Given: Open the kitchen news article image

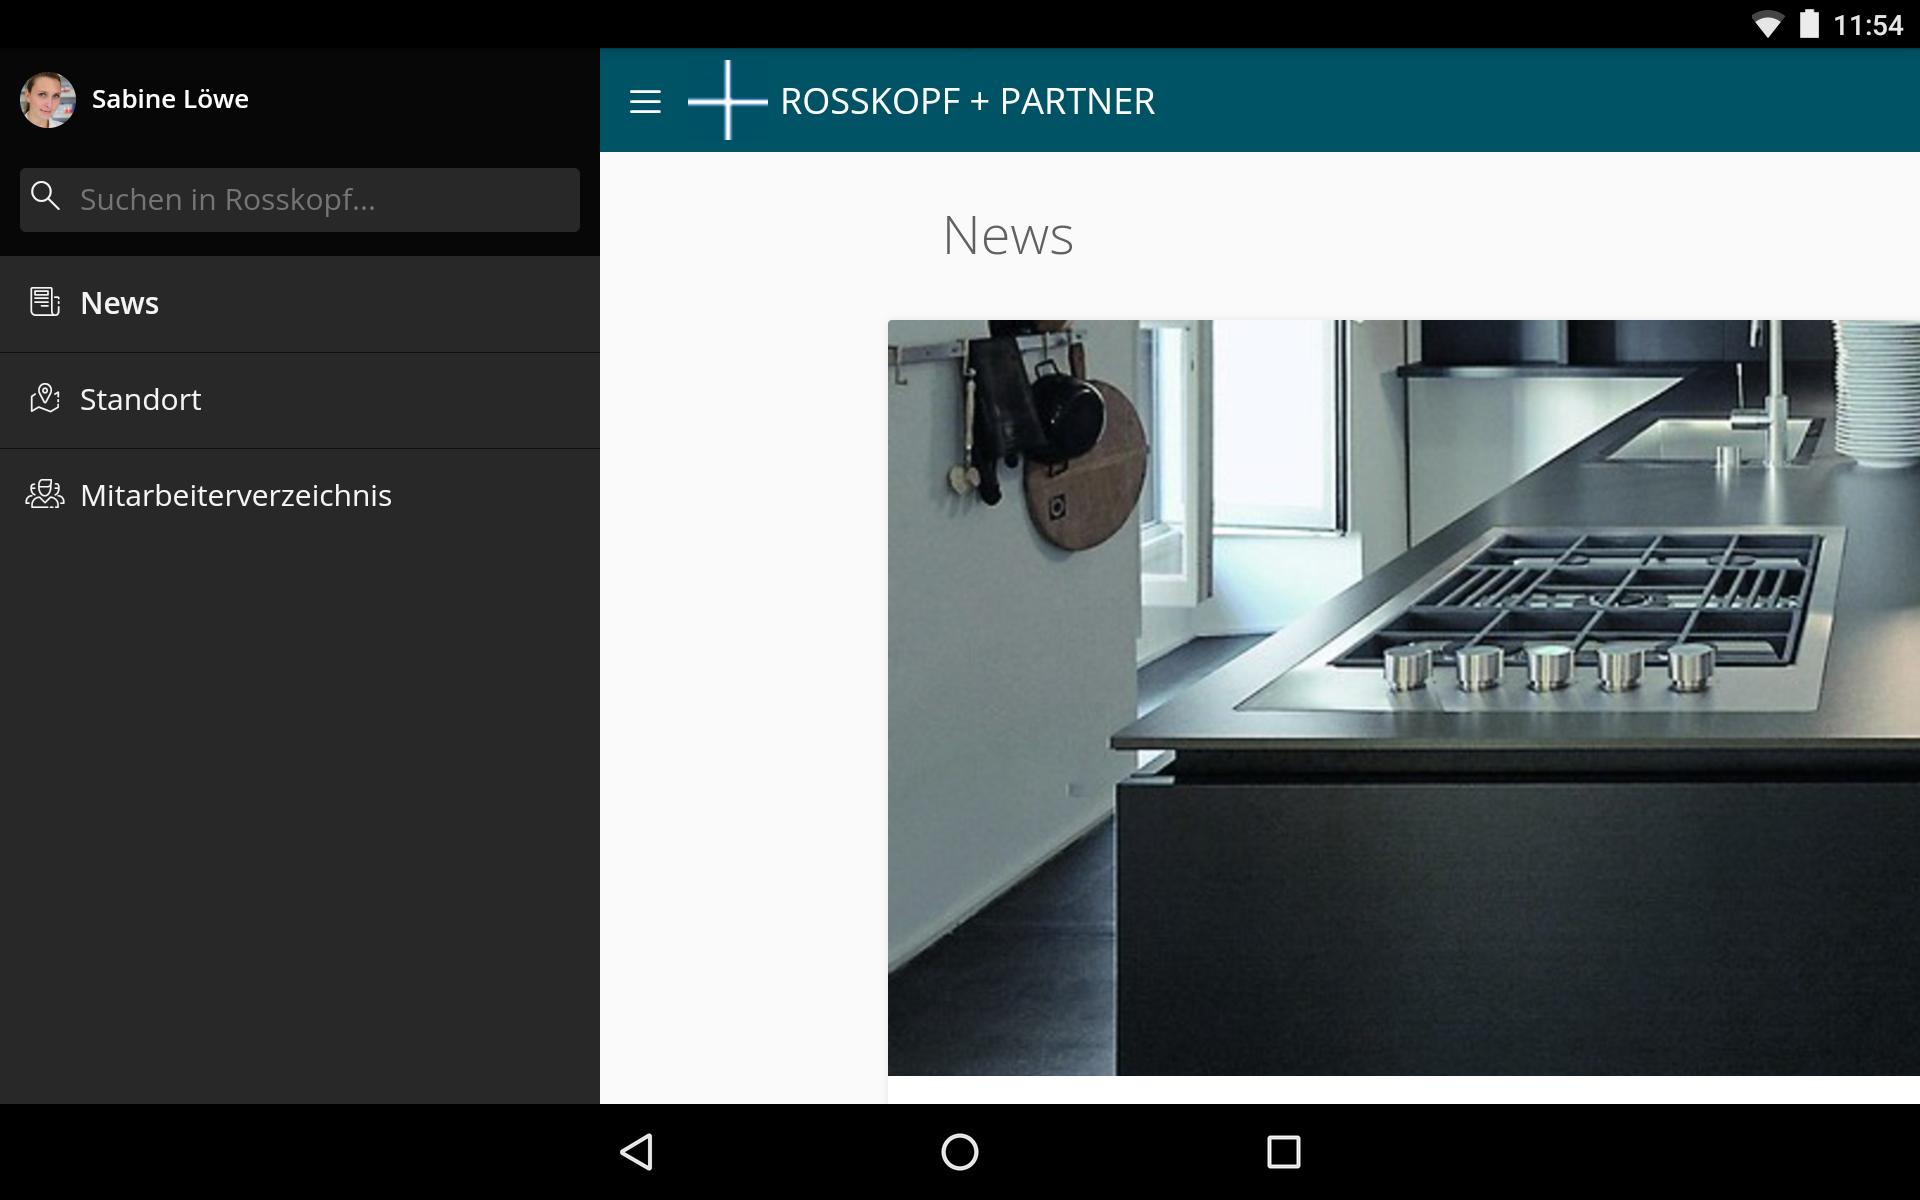Looking at the screenshot, I should 1404,698.
